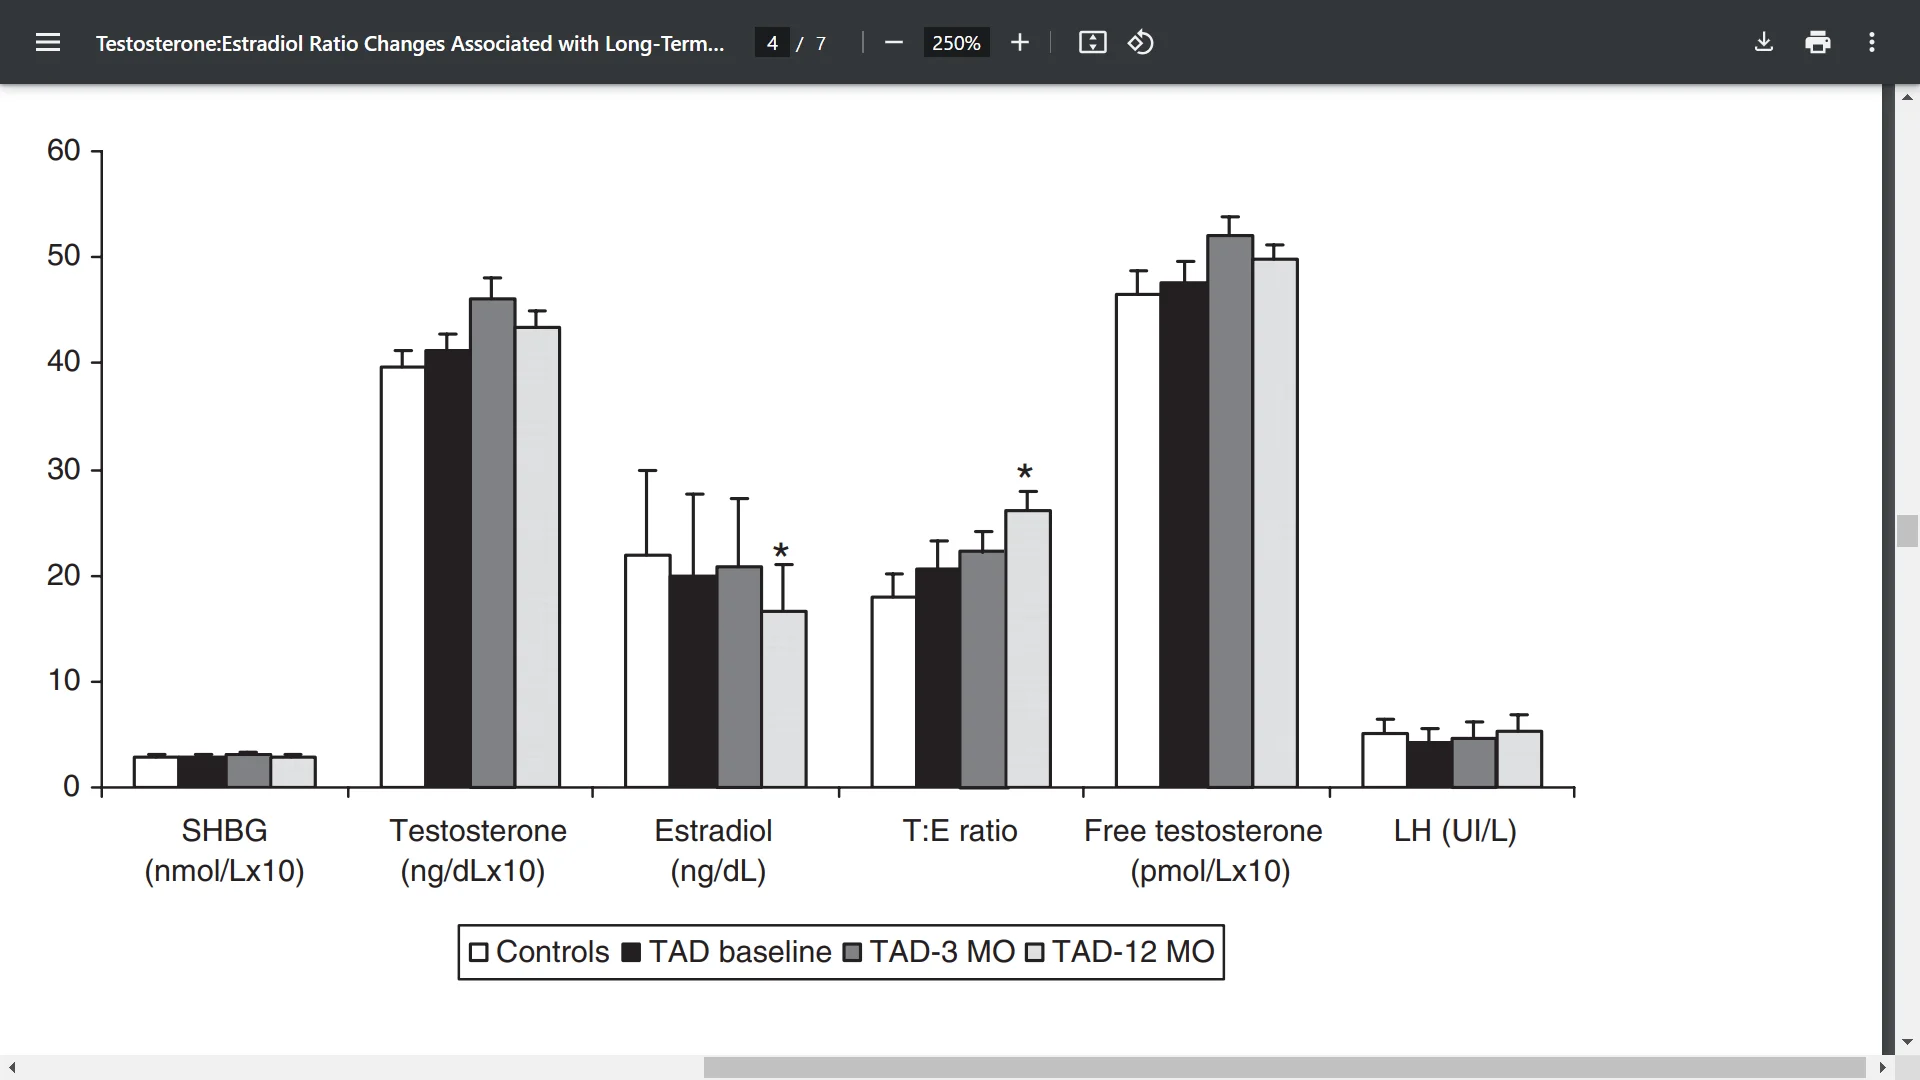Click the vertical scrollbar thumb
Image resolution: width=1920 pixels, height=1080 pixels.
coord(1907,531)
